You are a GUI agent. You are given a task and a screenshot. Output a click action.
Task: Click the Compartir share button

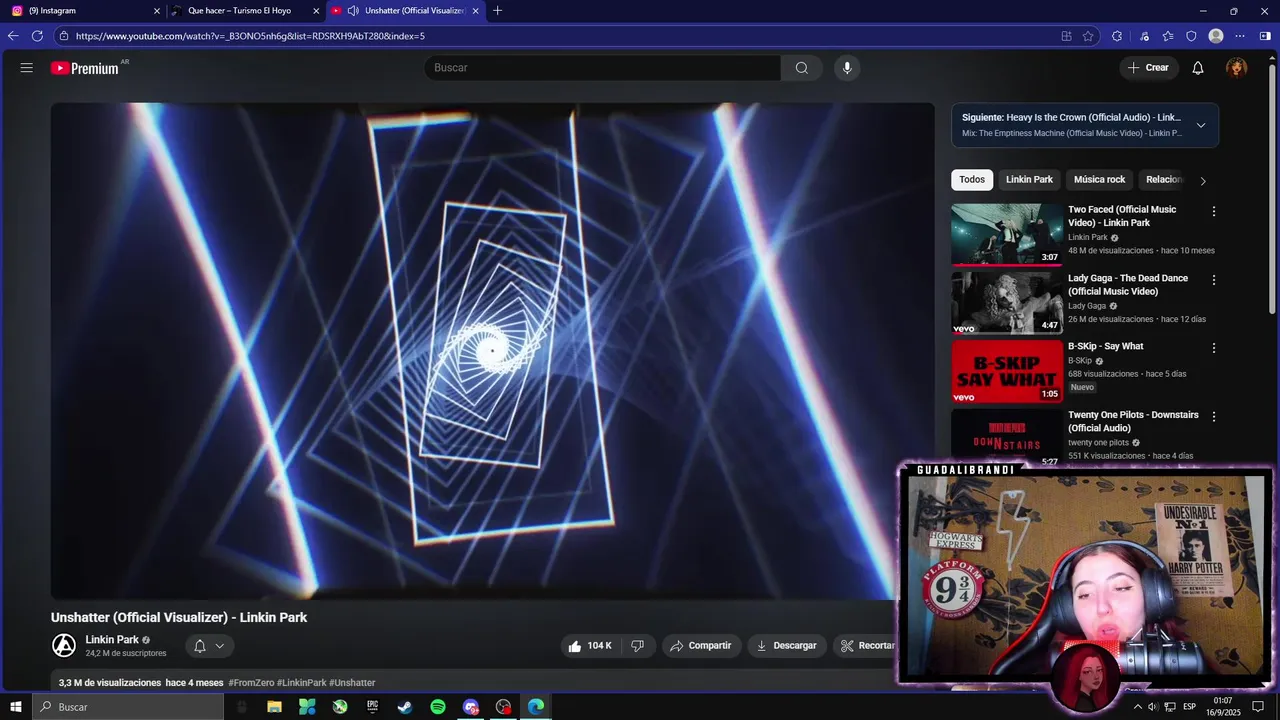click(701, 646)
